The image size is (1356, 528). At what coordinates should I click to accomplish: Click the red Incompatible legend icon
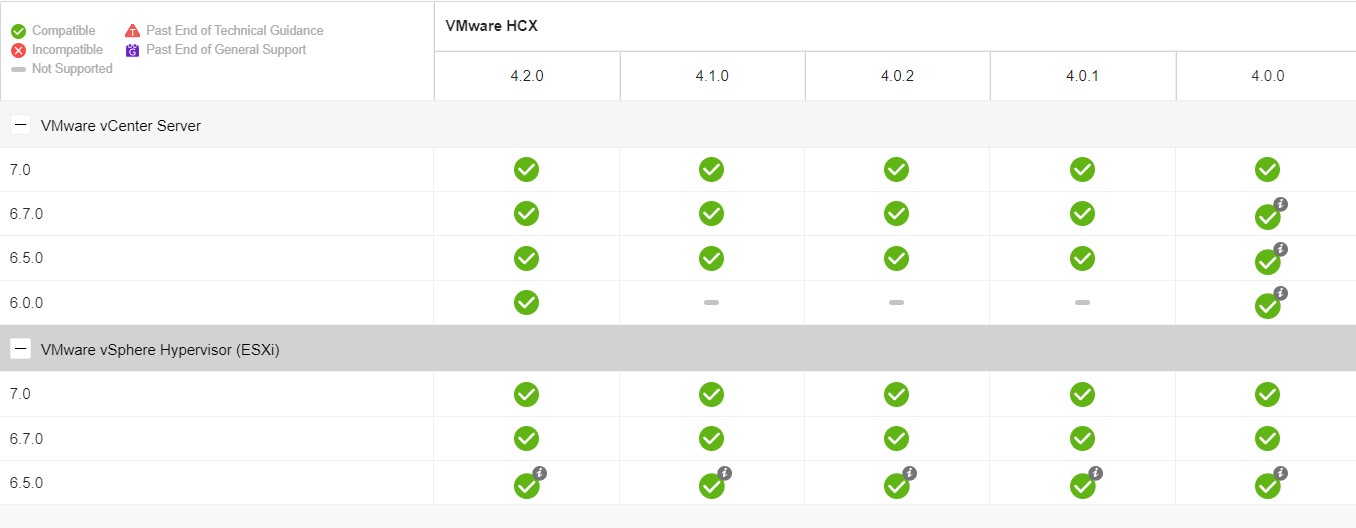[19, 50]
